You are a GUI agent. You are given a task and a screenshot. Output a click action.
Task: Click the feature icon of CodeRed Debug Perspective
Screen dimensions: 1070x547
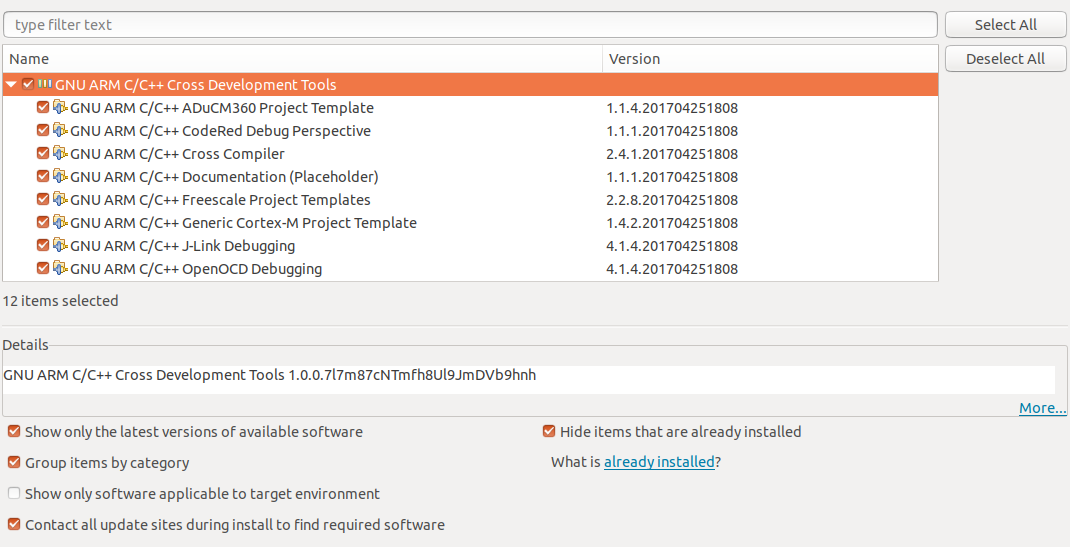60,130
